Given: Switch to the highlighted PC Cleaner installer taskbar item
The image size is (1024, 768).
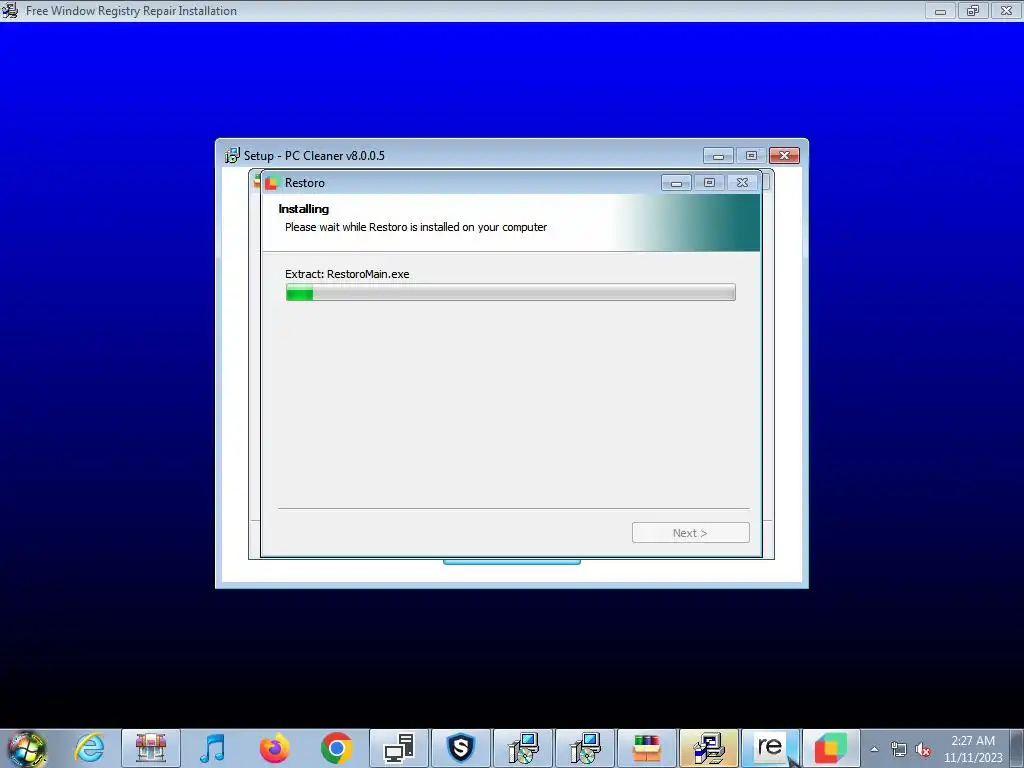Looking at the screenshot, I should (709, 748).
